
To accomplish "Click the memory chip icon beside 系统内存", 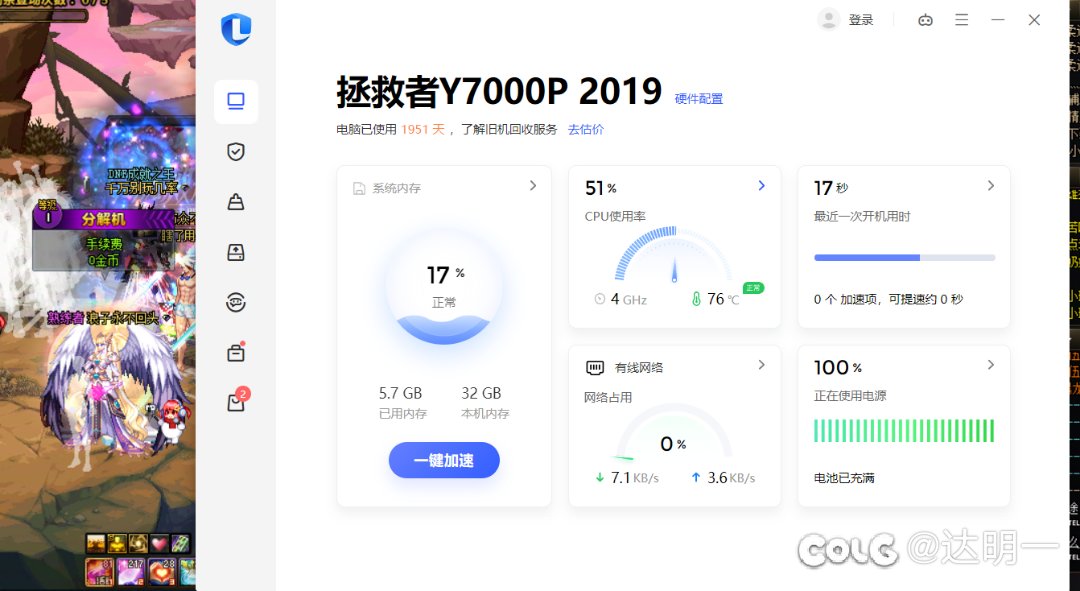I will [359, 188].
